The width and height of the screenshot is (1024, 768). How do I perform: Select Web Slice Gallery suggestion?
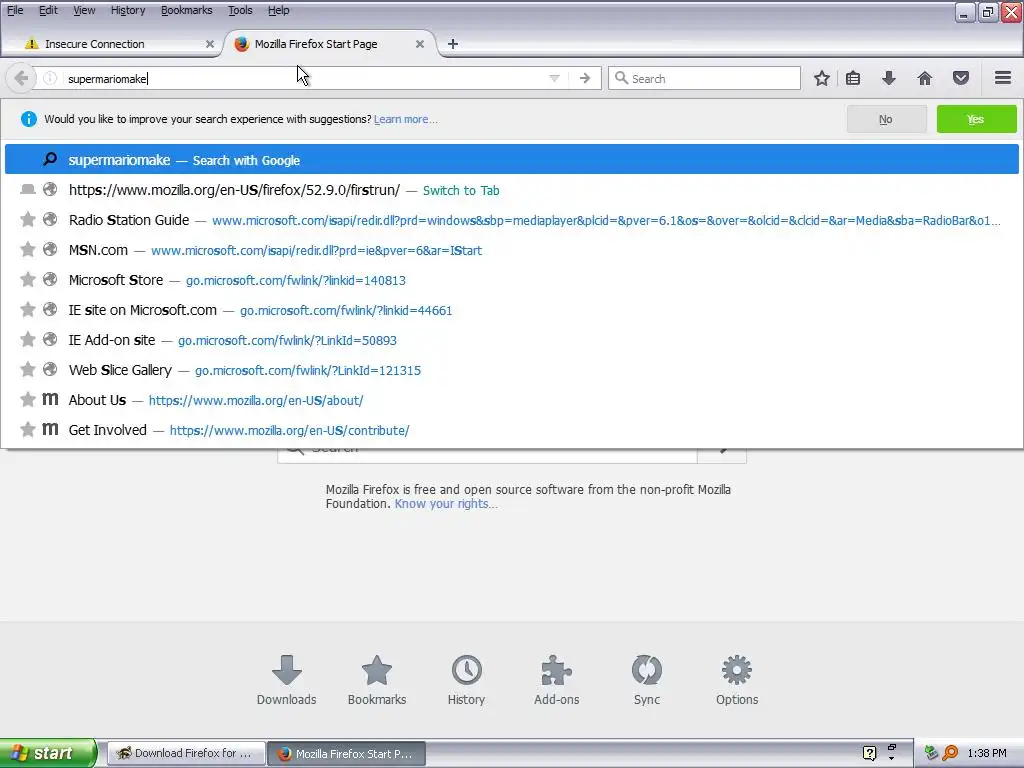(x=511, y=370)
